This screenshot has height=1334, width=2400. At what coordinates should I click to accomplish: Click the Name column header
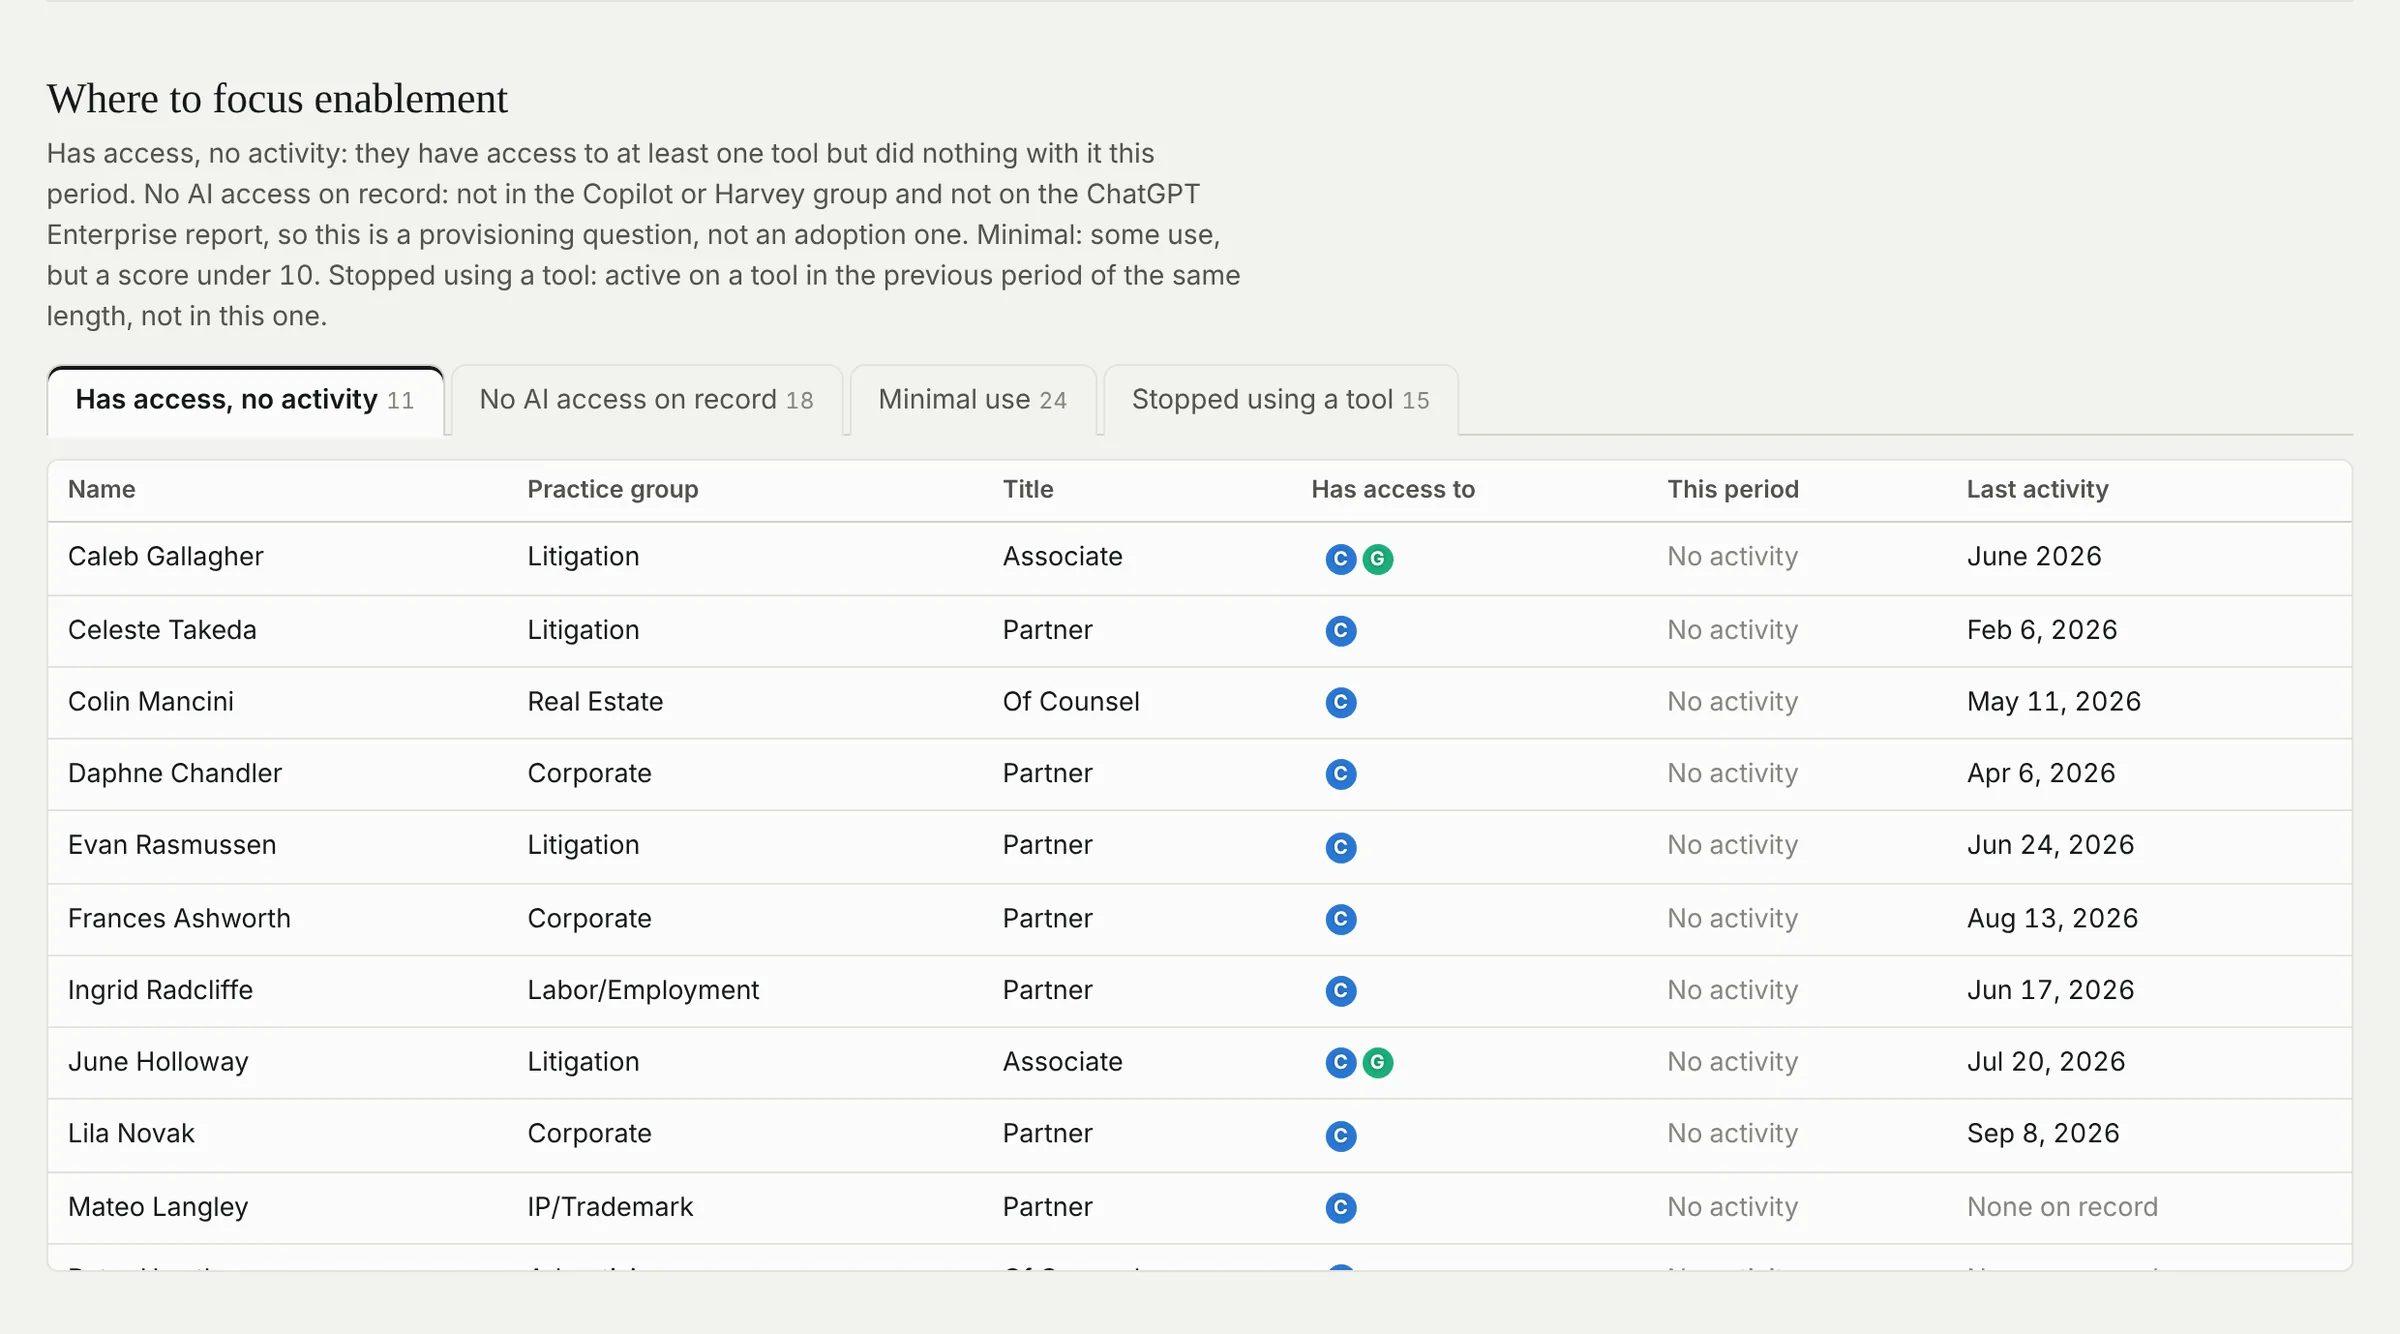[x=102, y=489]
